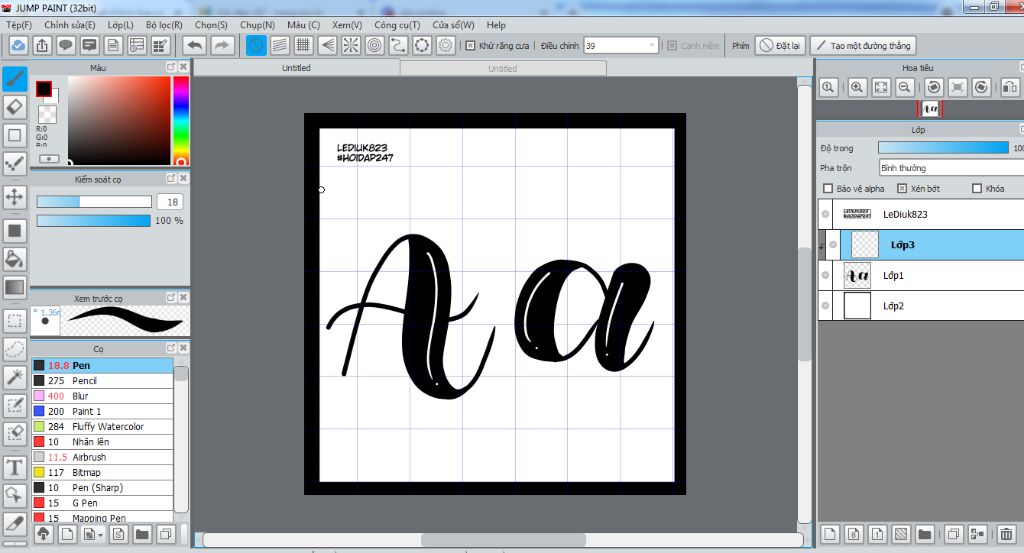Click zoom in icon in Hoa tiêu panel

coord(857,87)
